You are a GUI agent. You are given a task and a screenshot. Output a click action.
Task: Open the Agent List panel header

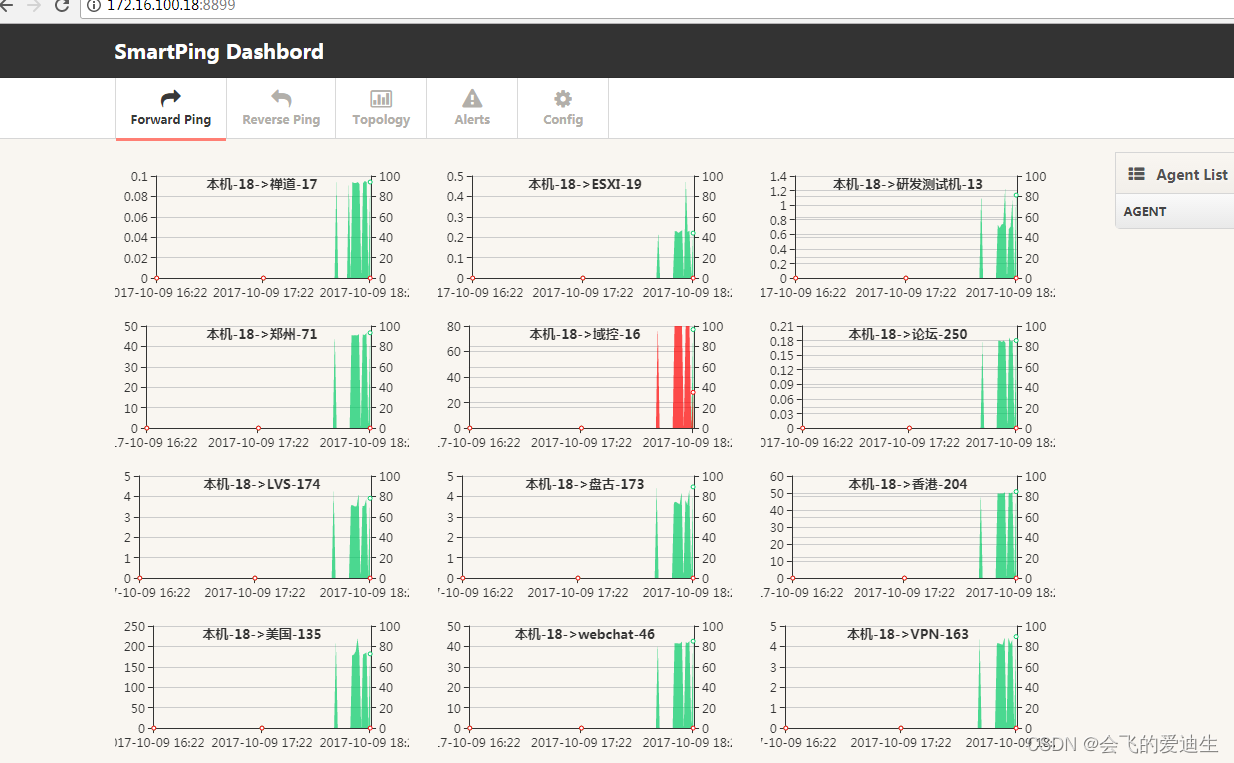1175,173
